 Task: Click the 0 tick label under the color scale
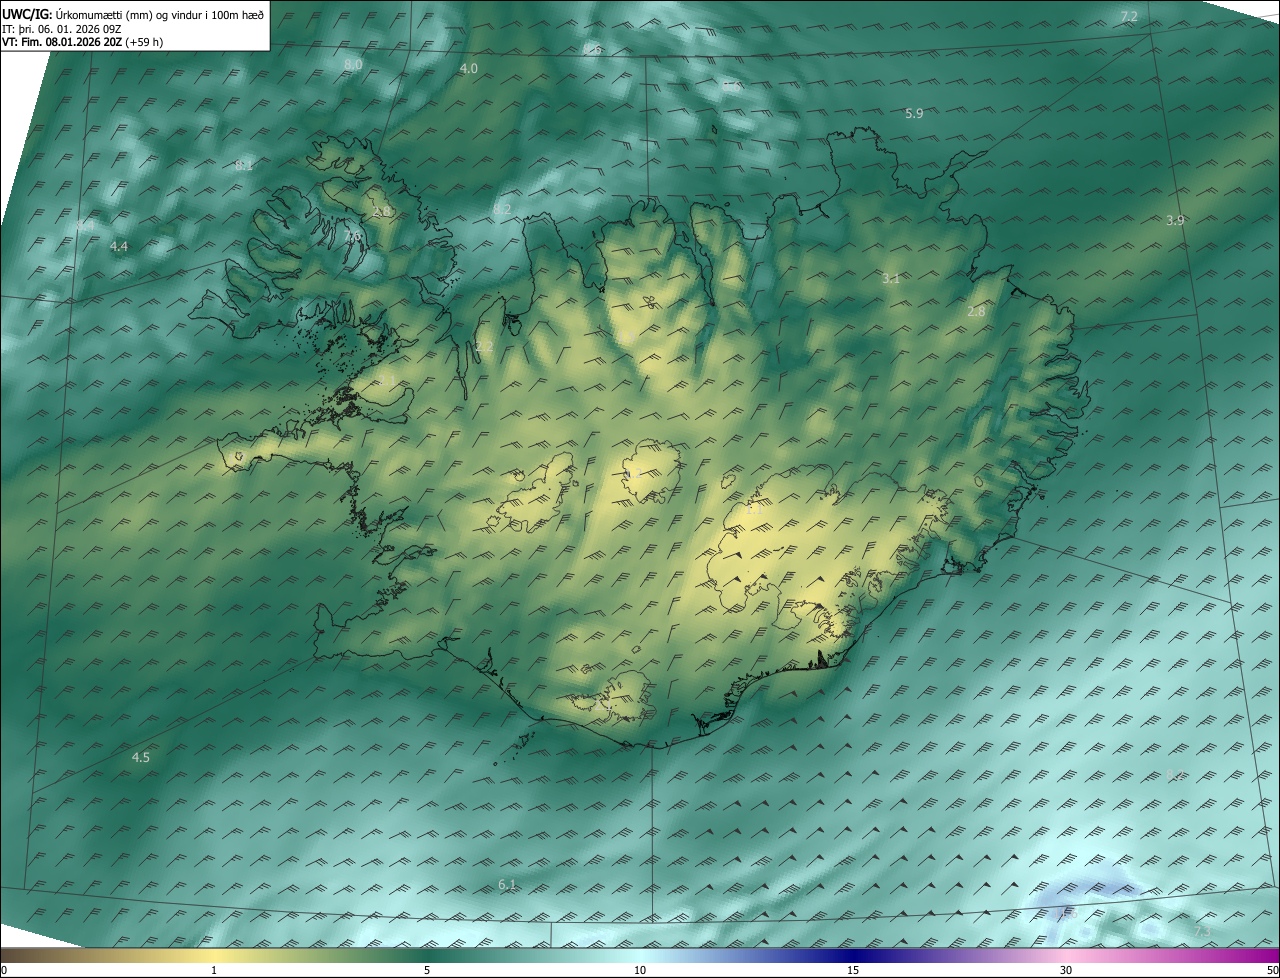(x=3, y=971)
